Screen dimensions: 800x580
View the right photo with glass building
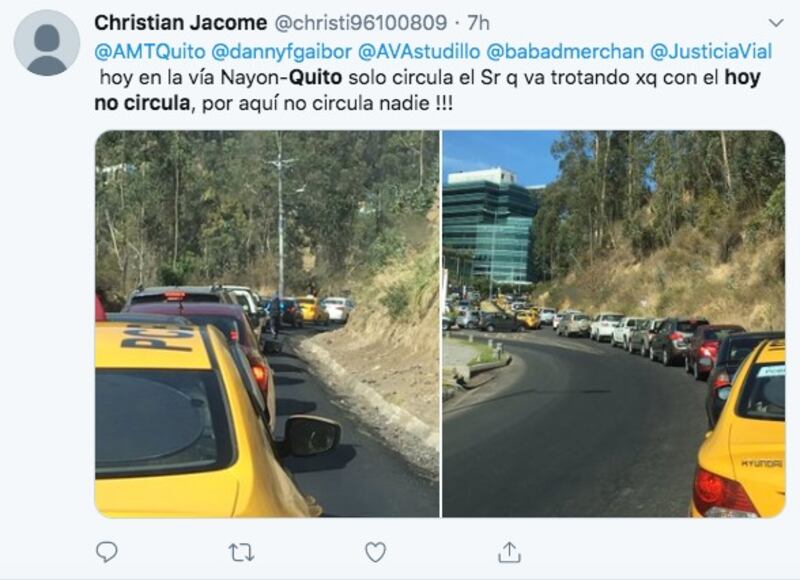(x=613, y=324)
